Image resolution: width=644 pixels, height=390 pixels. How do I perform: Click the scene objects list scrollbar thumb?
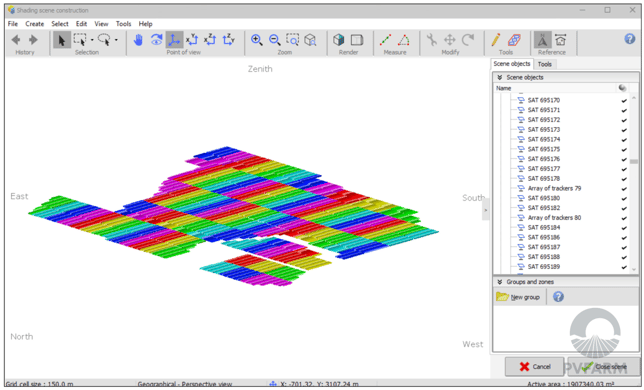[x=634, y=161]
